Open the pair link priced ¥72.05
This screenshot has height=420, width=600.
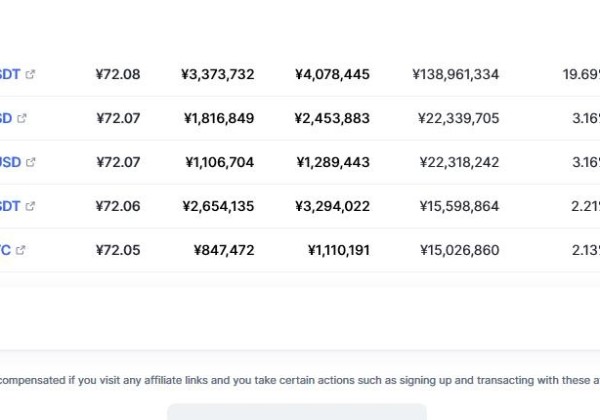pos(5,250)
